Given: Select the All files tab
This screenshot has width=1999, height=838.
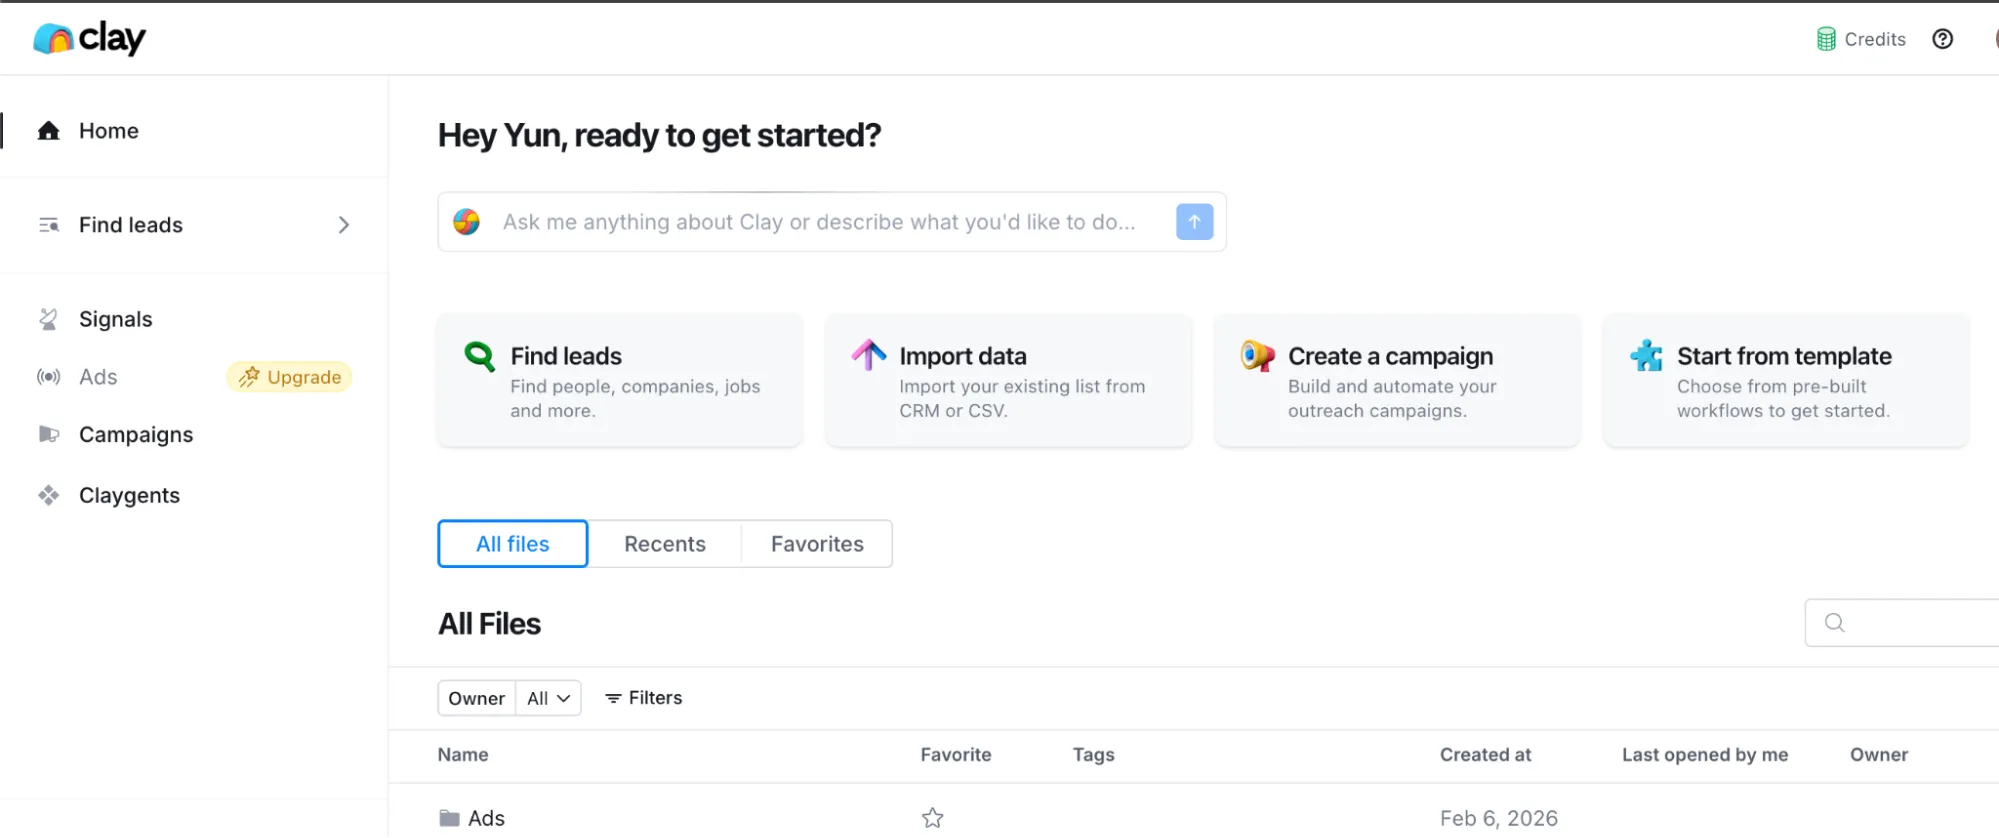Looking at the screenshot, I should 512,544.
